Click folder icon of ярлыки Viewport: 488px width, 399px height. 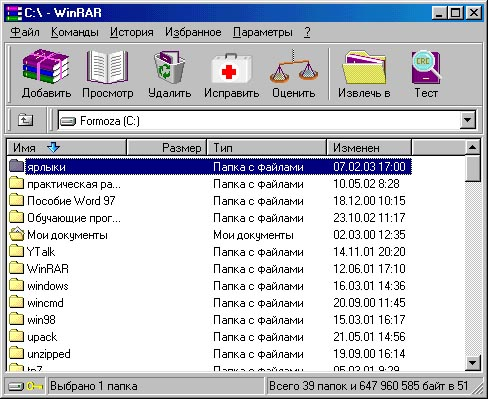pos(16,166)
